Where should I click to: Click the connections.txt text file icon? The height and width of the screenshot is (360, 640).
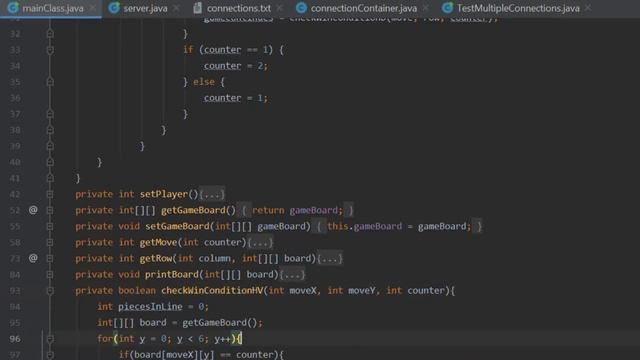pos(198,7)
